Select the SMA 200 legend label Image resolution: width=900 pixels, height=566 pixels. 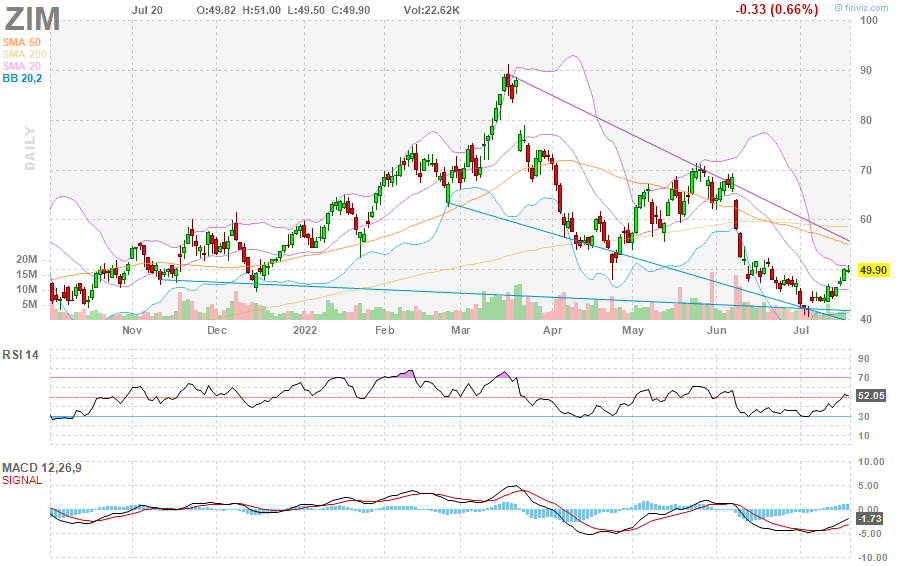coord(25,55)
